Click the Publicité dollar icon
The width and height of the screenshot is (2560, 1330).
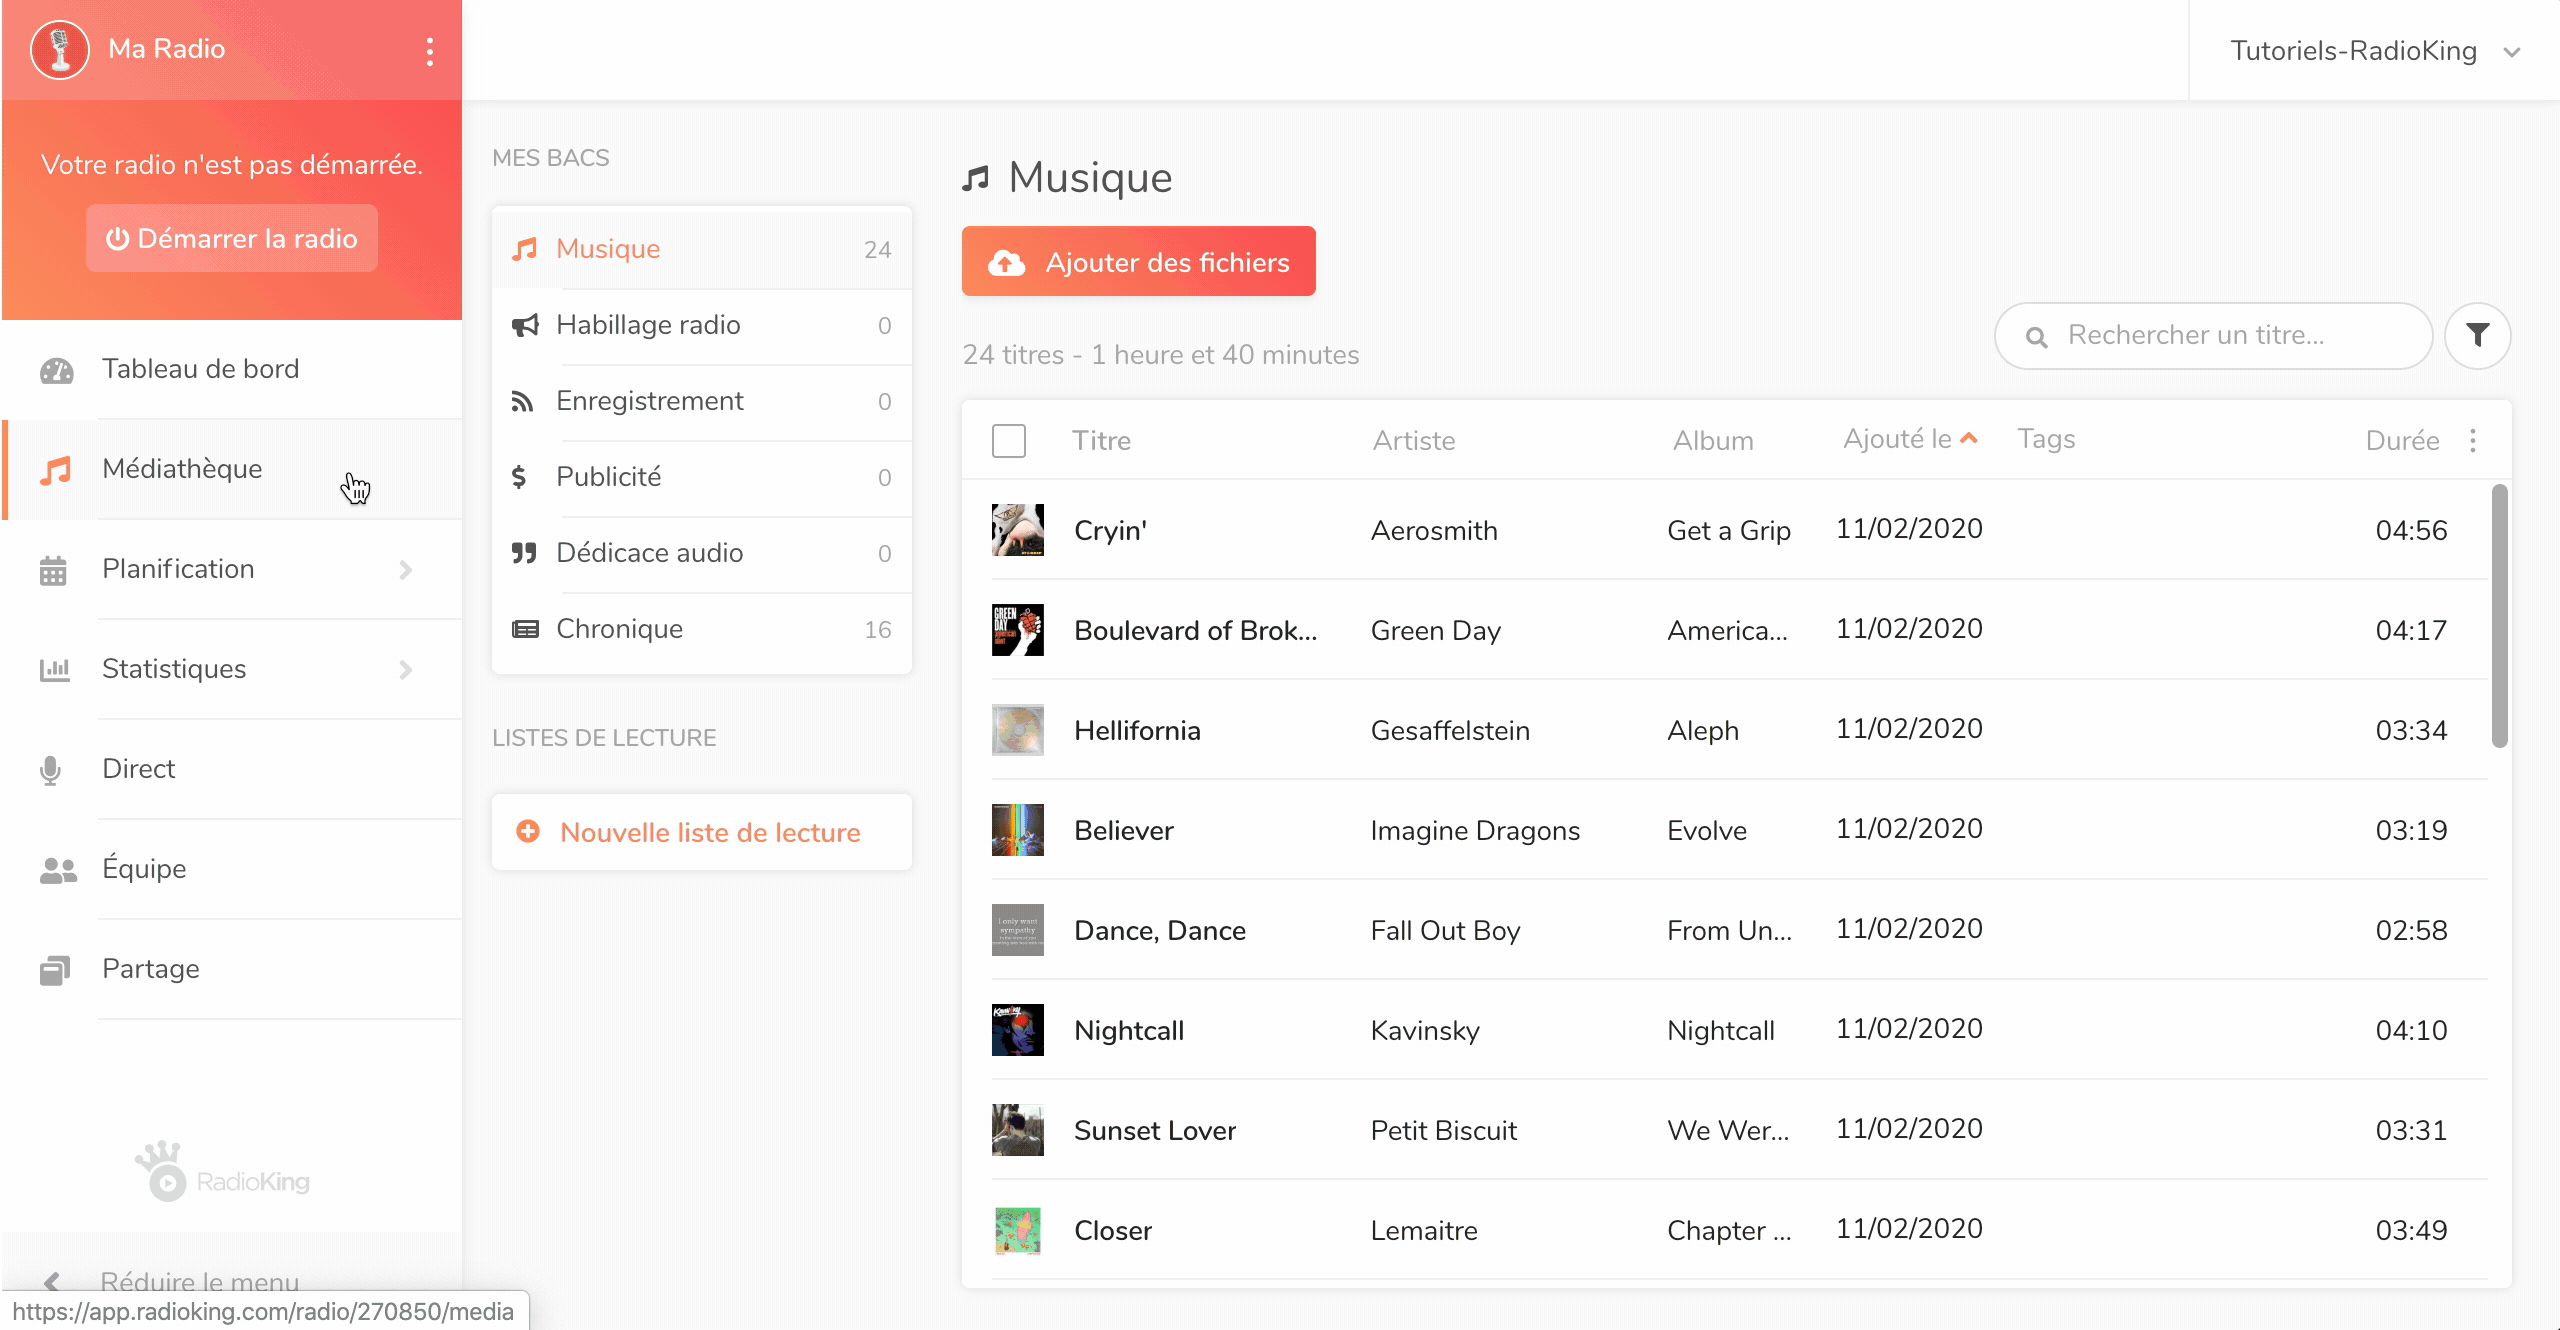[x=519, y=477]
